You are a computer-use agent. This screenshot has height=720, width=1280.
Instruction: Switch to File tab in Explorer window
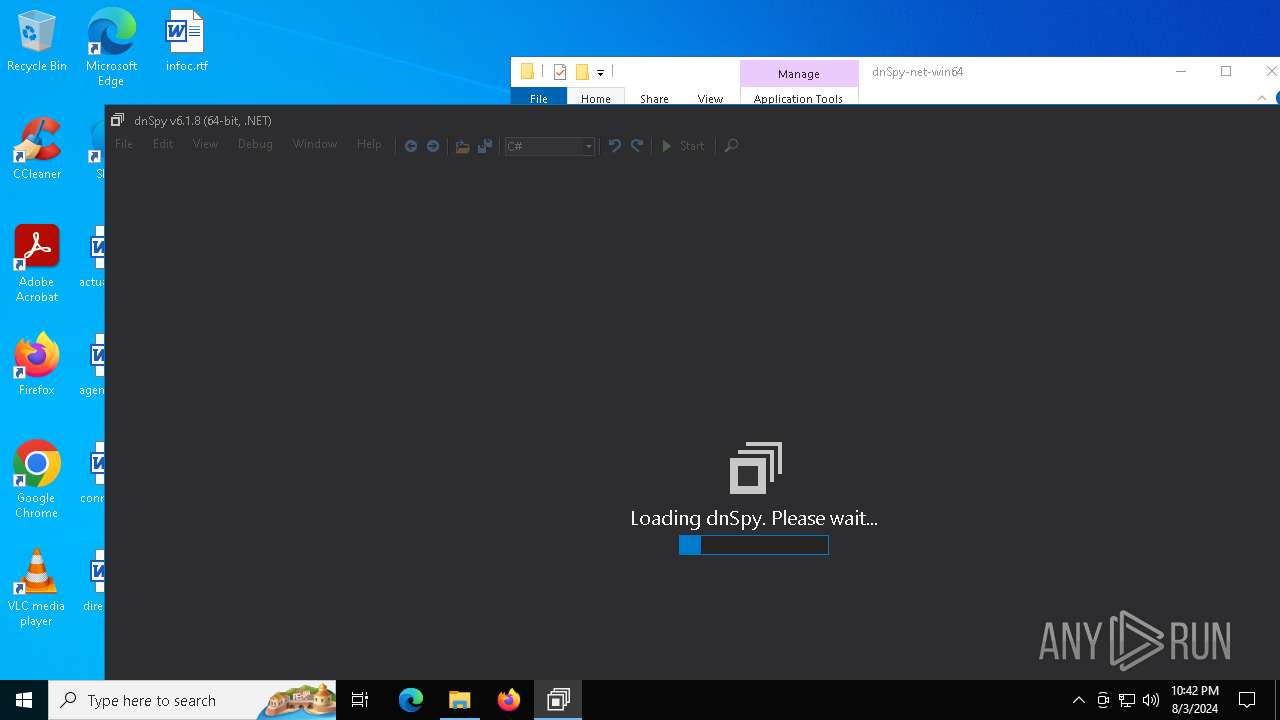[539, 98]
